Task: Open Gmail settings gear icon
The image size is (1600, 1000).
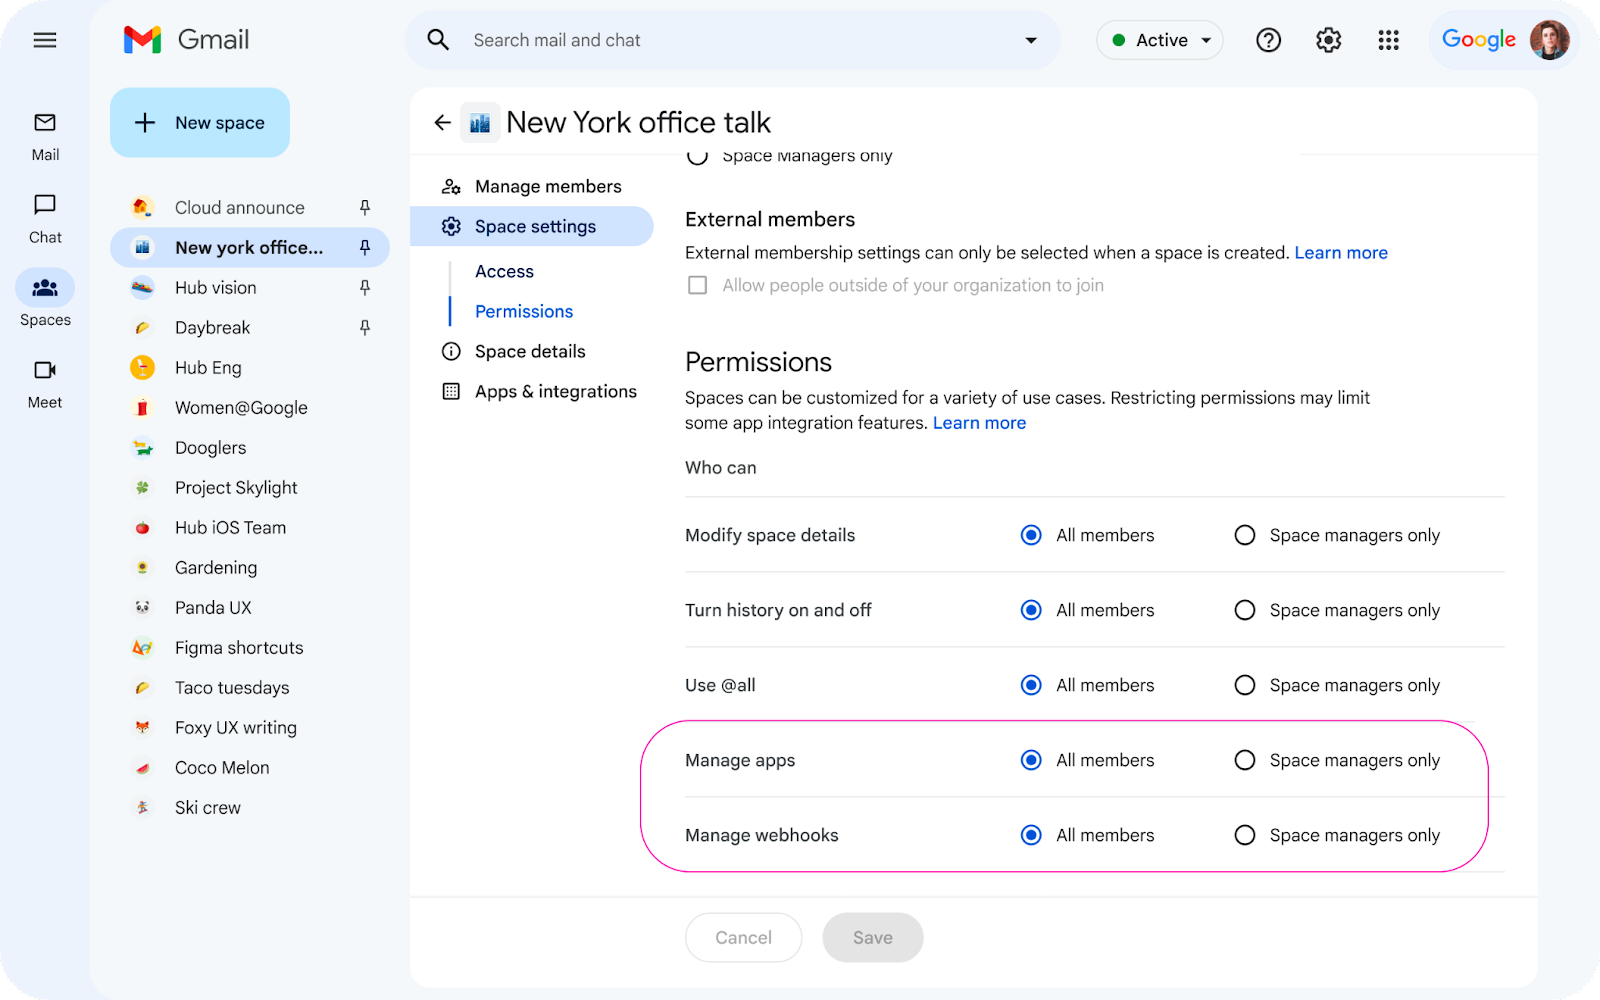Action: coord(1328,40)
